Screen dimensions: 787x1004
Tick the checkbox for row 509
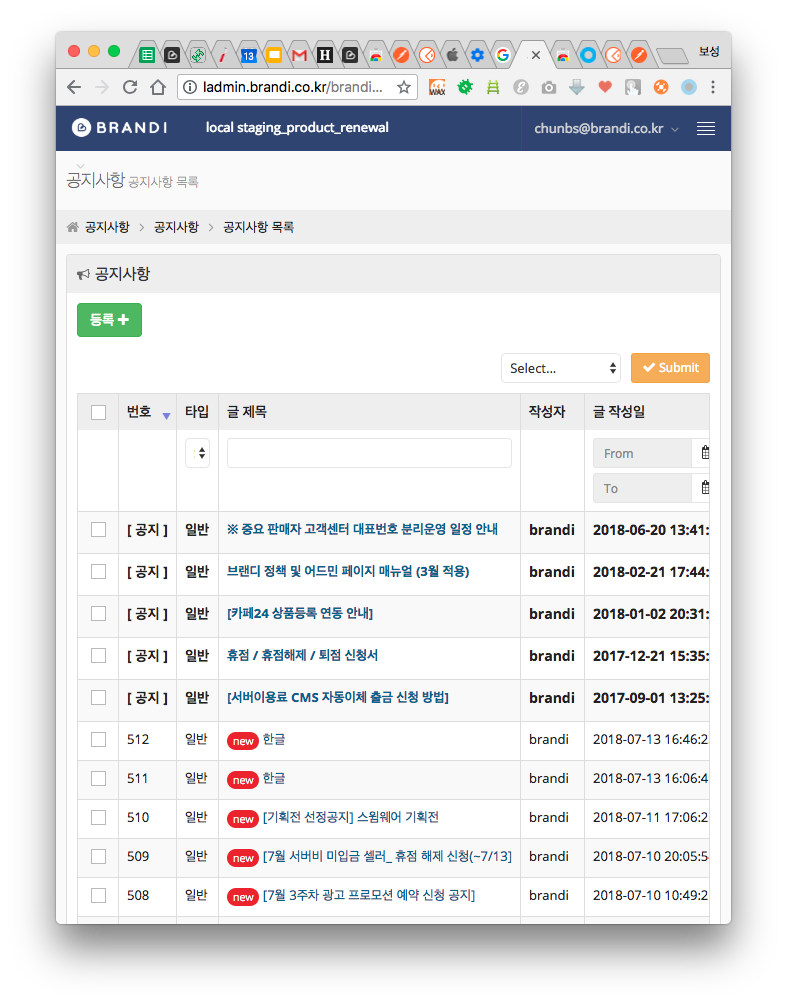[98, 856]
